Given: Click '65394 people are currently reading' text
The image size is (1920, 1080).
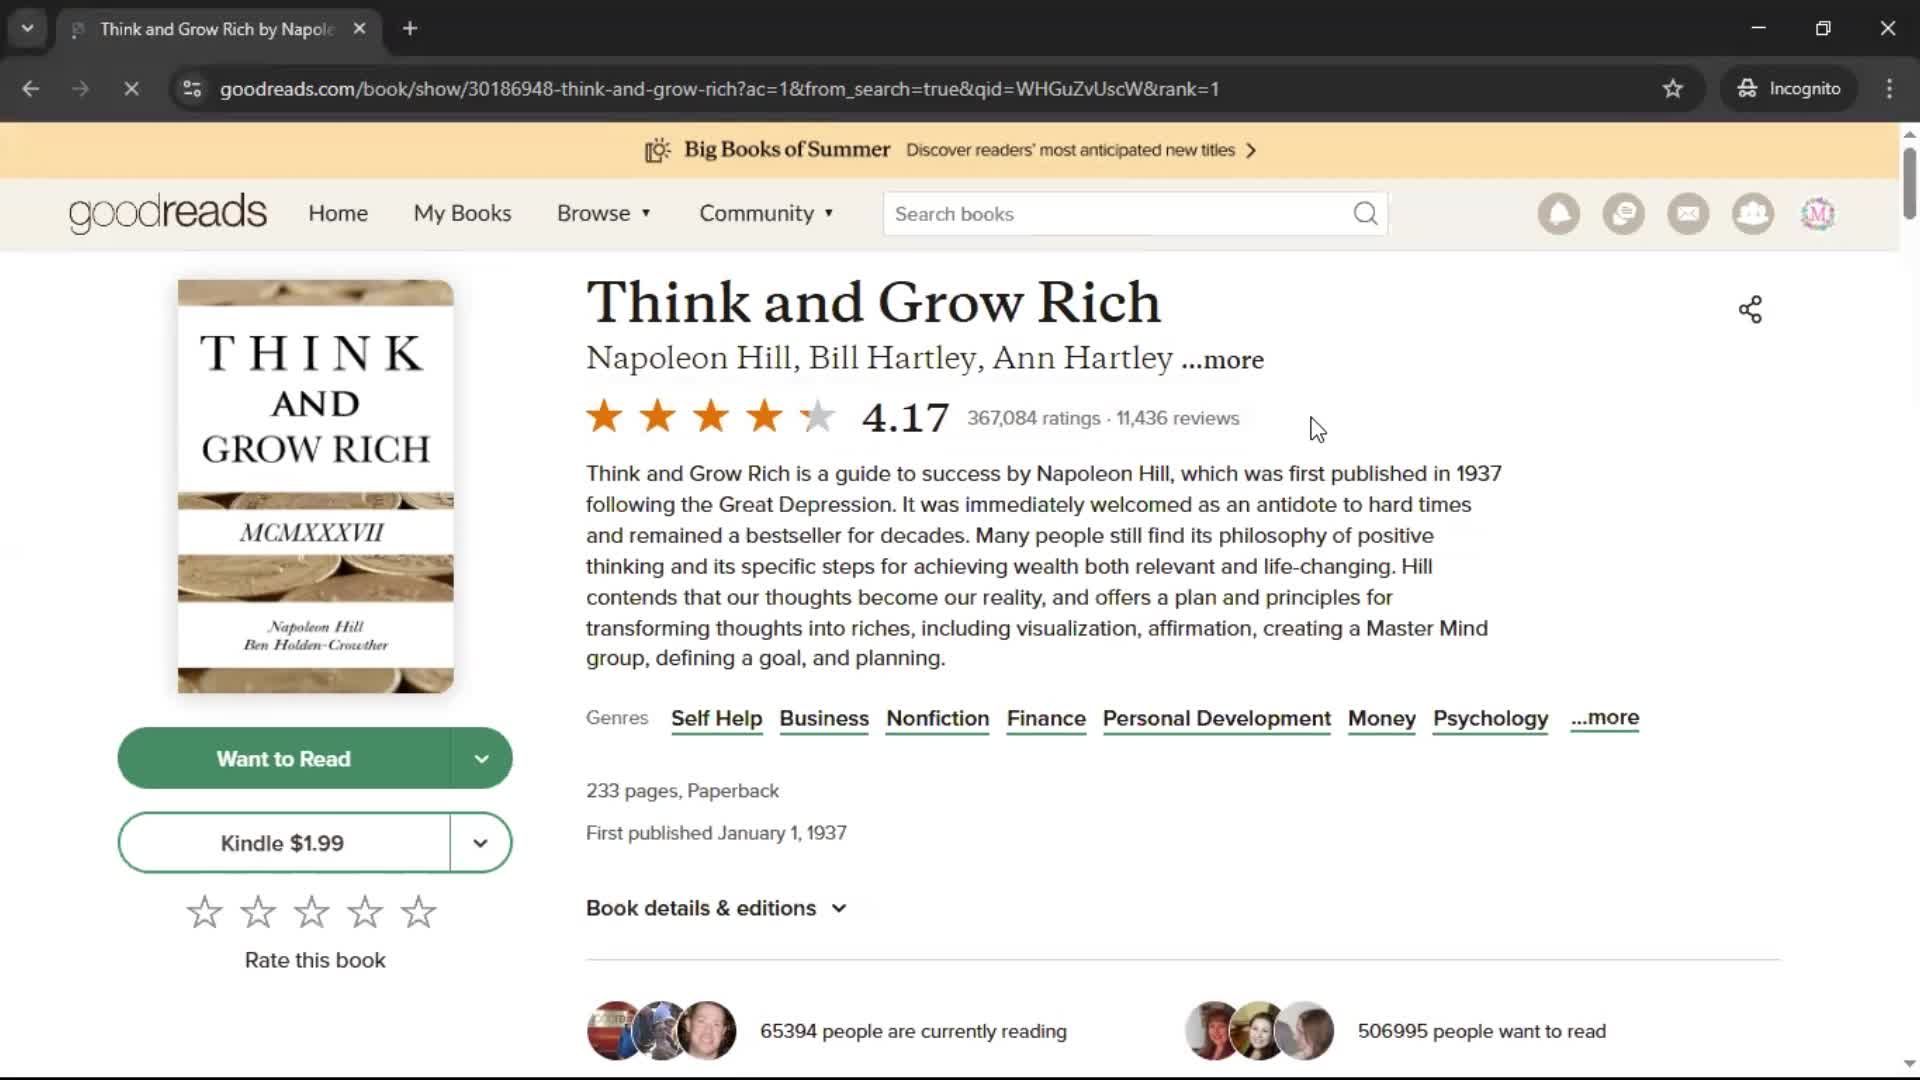Looking at the screenshot, I should tap(913, 1031).
